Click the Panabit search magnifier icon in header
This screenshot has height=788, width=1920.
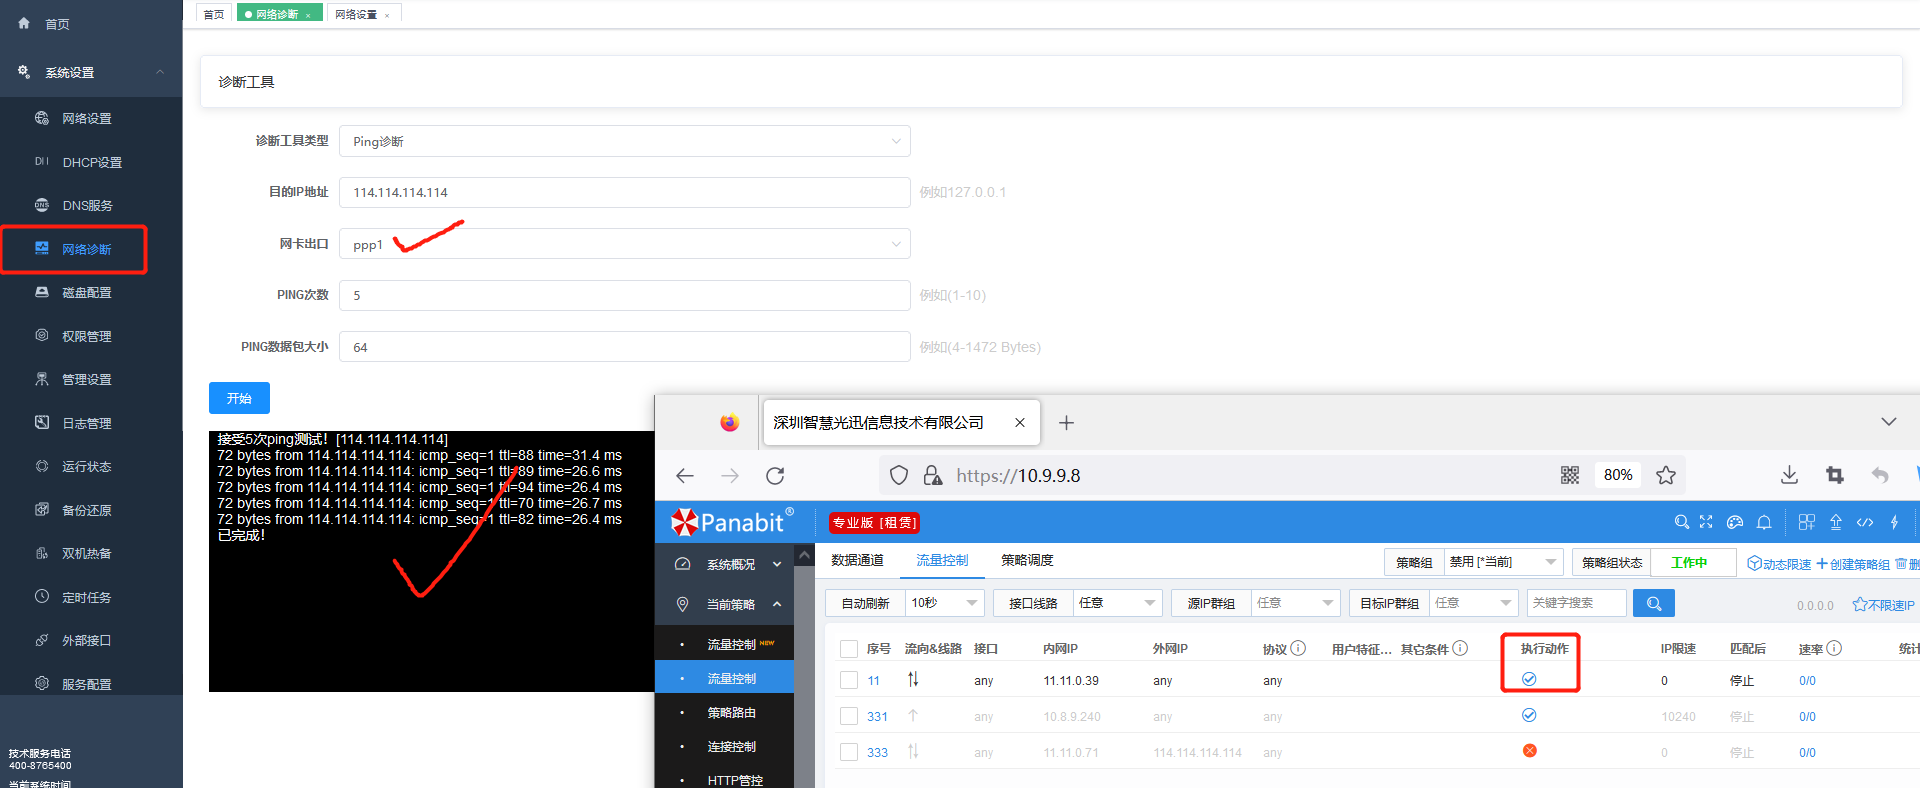pyautogui.click(x=1681, y=522)
